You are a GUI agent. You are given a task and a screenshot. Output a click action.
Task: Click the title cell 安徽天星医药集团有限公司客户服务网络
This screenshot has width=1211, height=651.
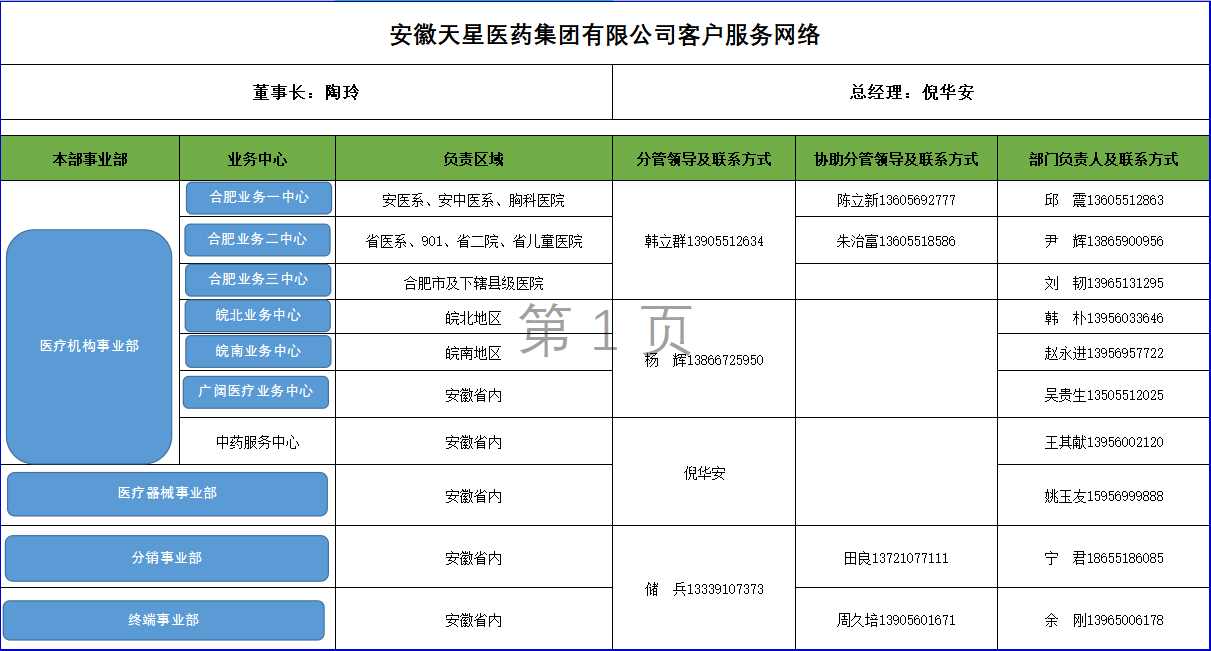(x=605, y=34)
